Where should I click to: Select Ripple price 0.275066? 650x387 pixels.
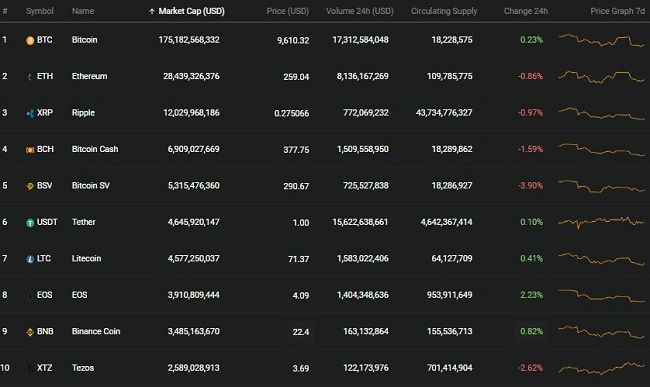(x=292, y=114)
